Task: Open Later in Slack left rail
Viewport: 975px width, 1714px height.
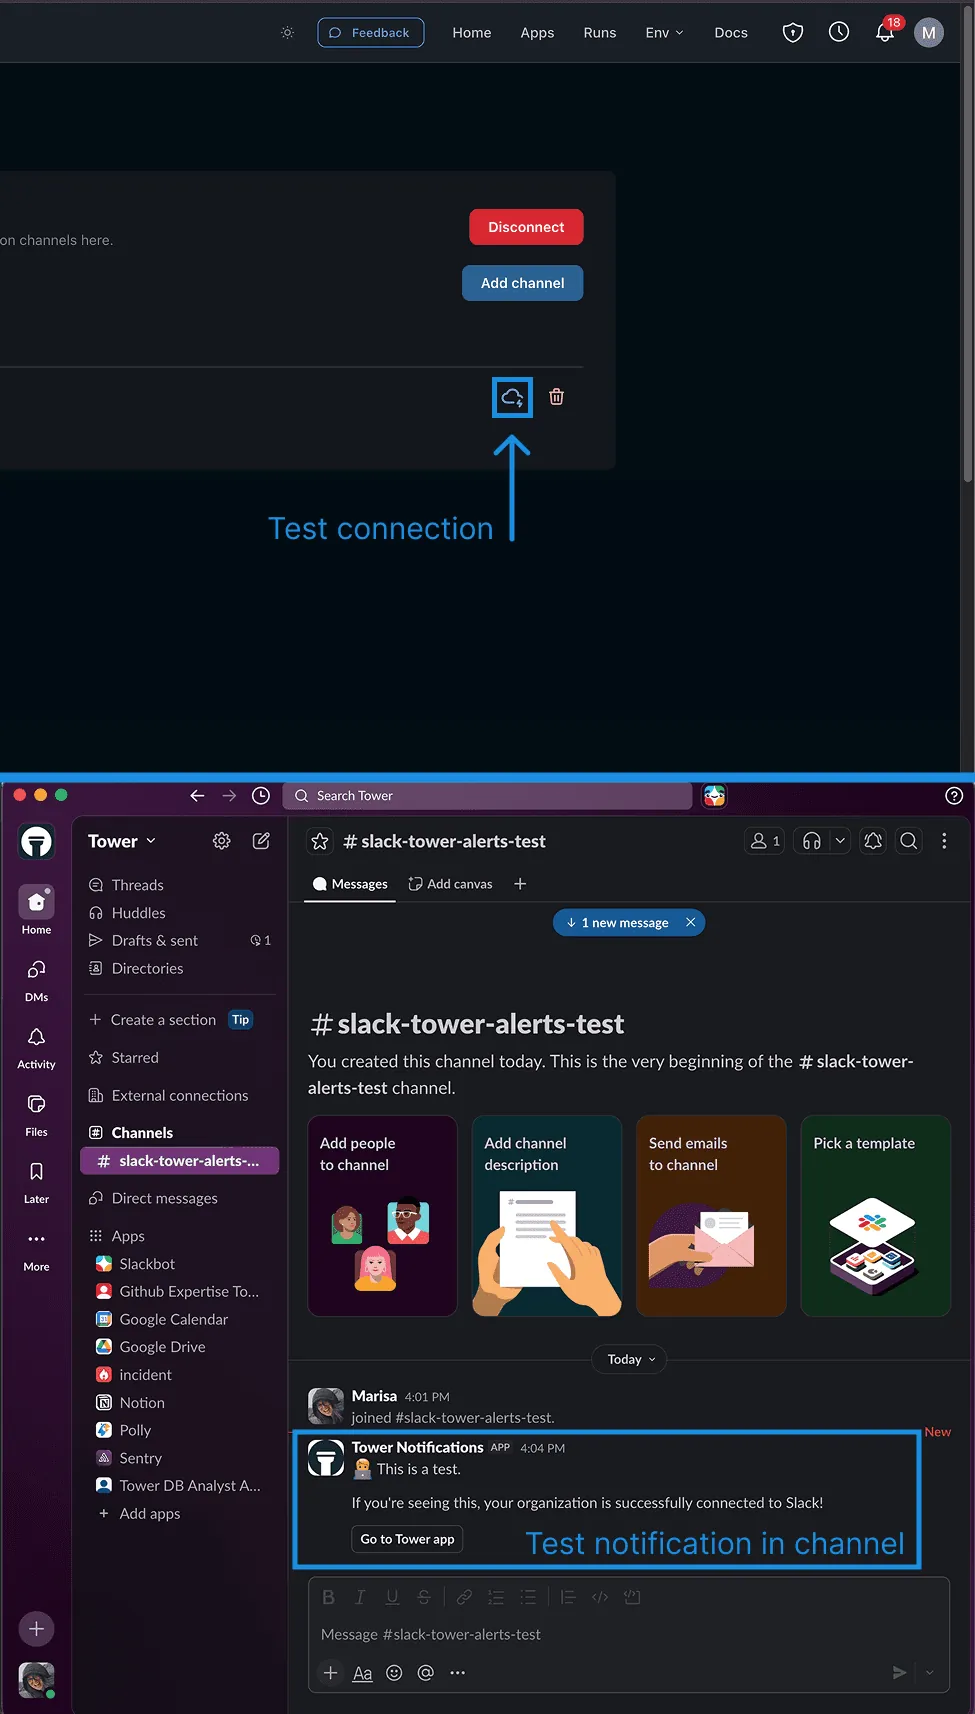Action: pos(36,1181)
